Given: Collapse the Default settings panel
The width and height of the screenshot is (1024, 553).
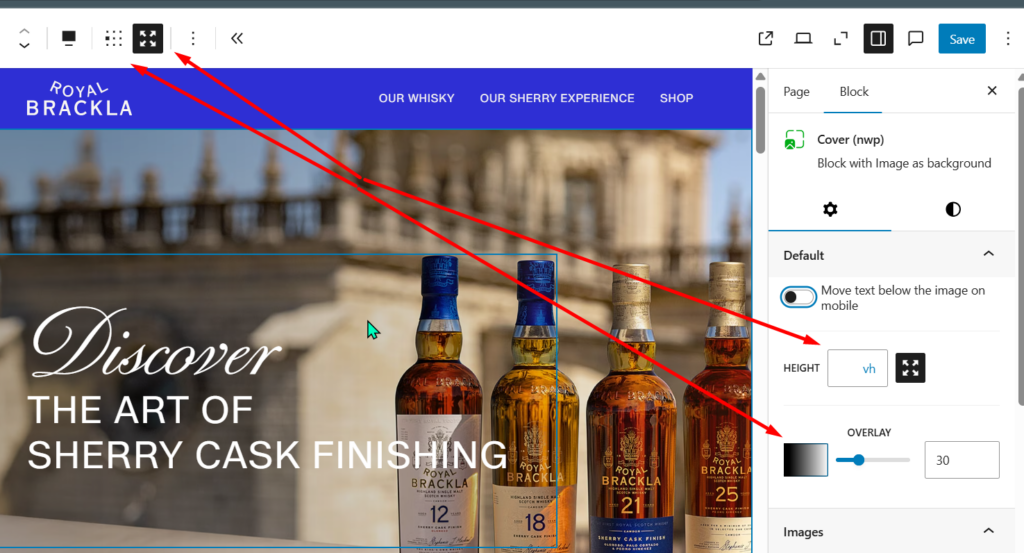Looking at the screenshot, I should 988,255.
